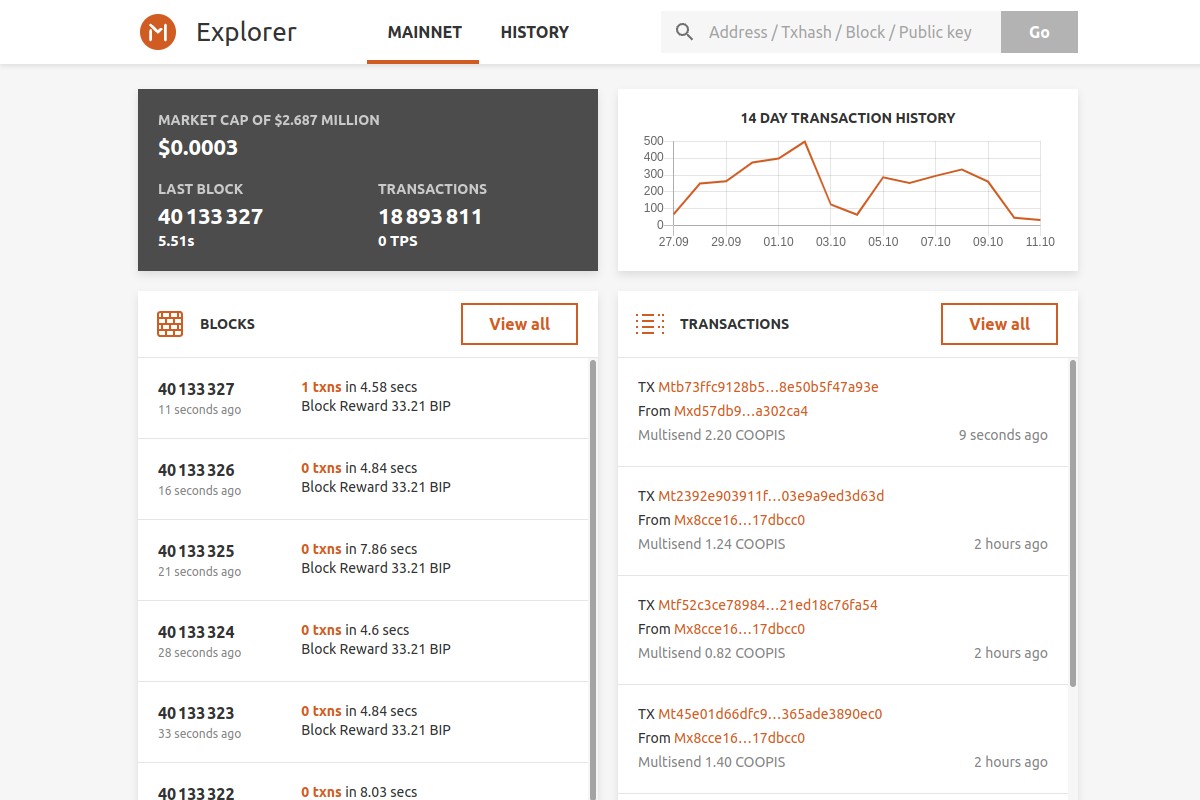Open block 40 133 323

tap(196, 713)
